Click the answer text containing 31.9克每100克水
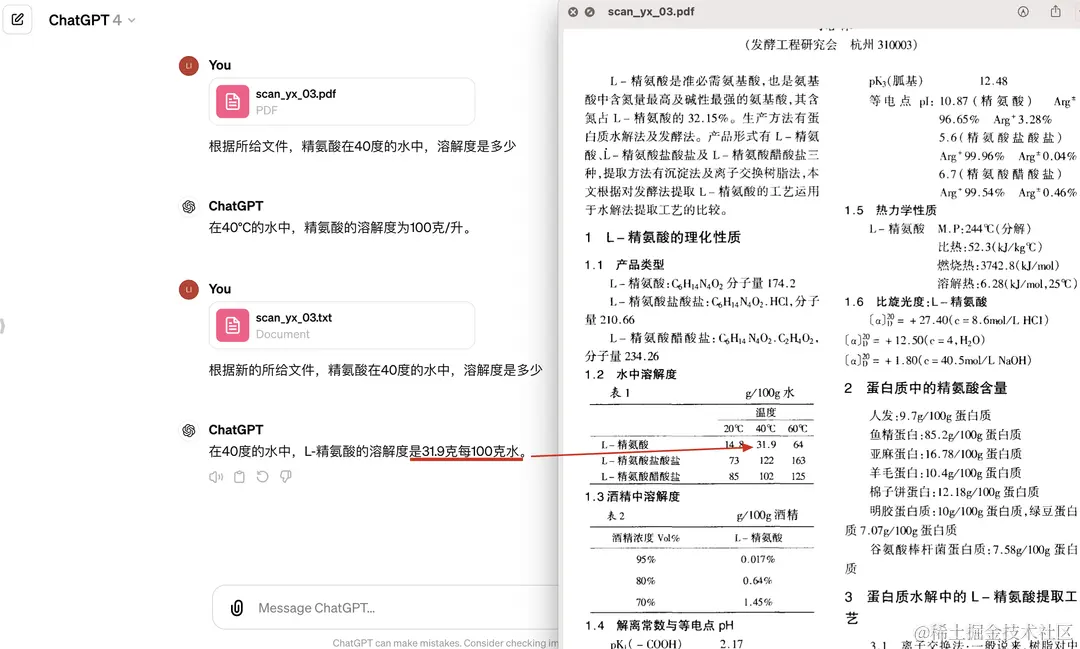This screenshot has width=1080, height=649. [369, 451]
